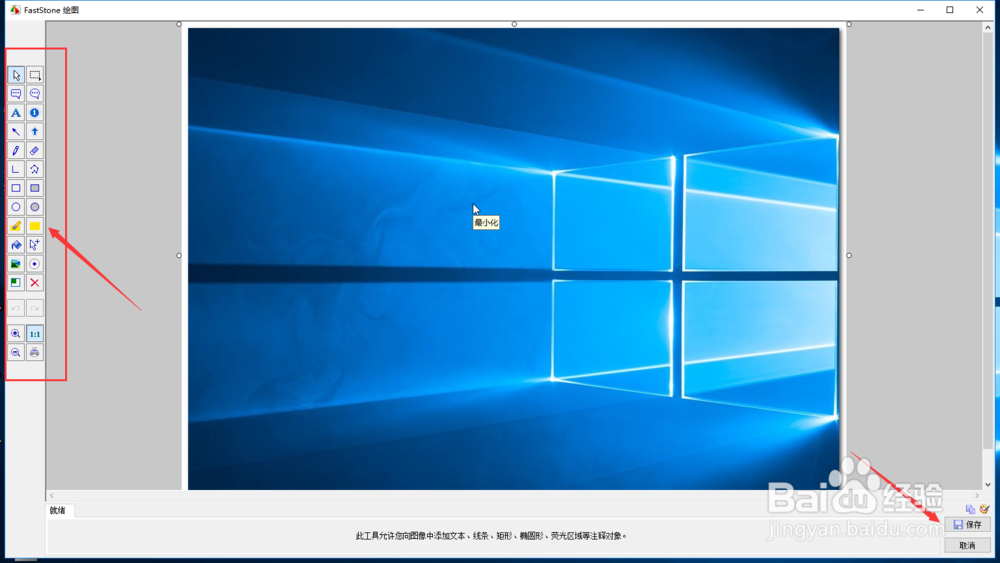Click the copy-to-clipboard icon above 保存
Image resolution: width=1000 pixels, height=563 pixels.
pyautogui.click(x=970, y=509)
